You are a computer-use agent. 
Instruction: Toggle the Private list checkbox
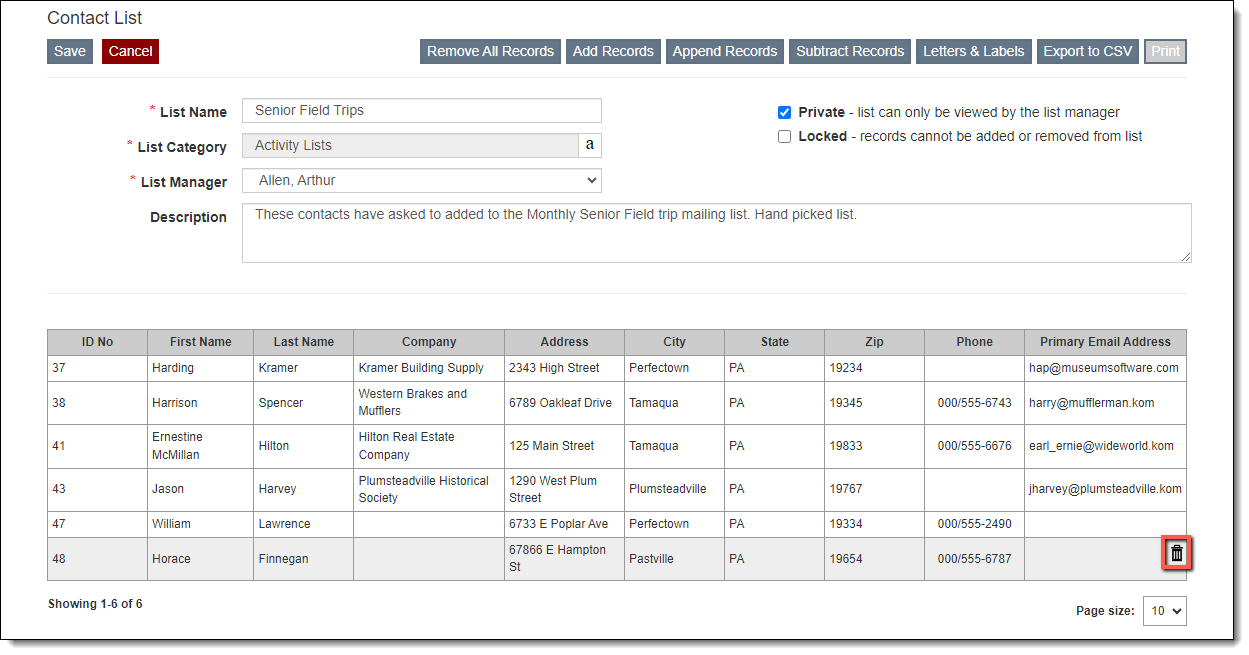785,113
